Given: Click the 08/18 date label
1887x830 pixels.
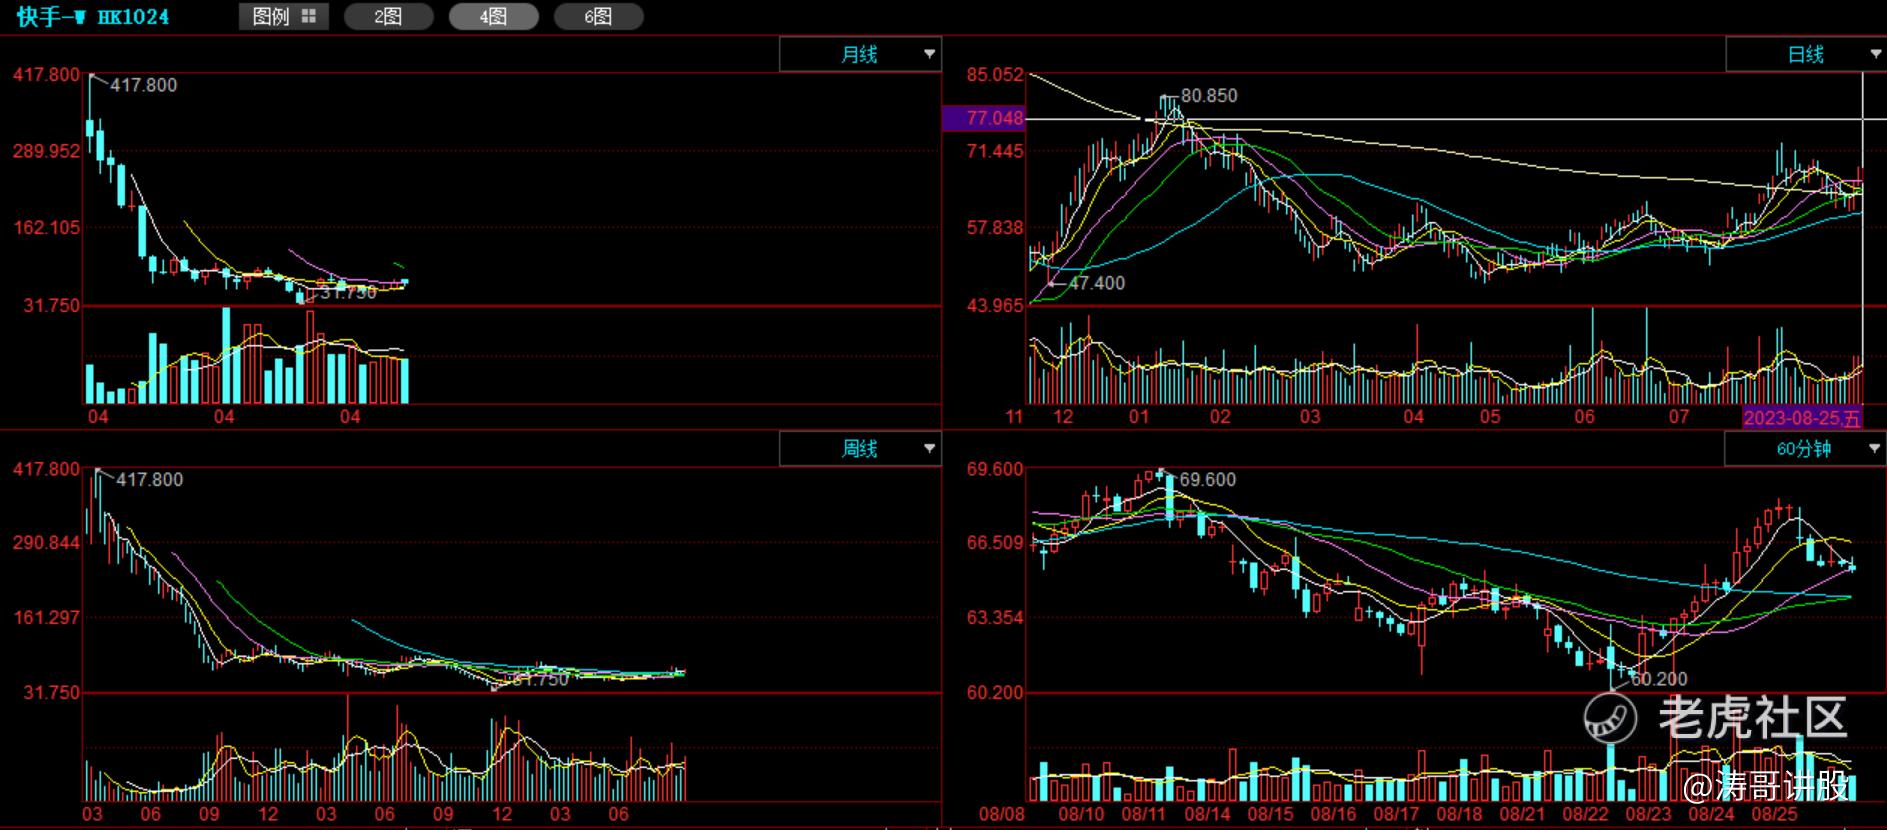Looking at the screenshot, I should [x=1459, y=815].
